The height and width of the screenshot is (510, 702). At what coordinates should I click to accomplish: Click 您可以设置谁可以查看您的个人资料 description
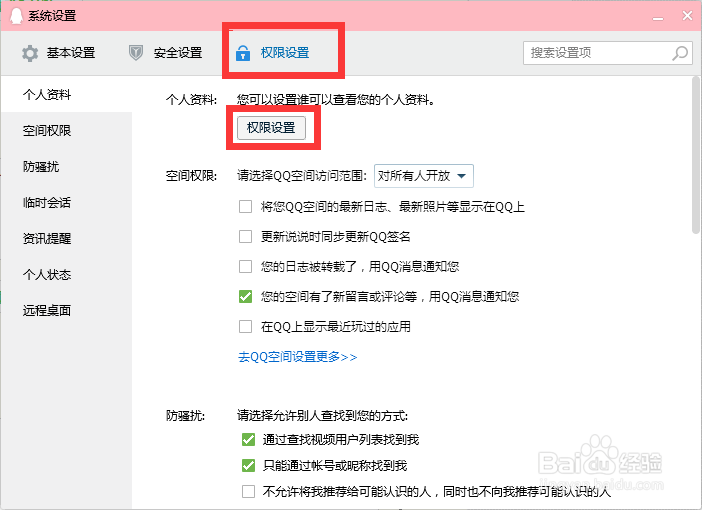click(x=336, y=99)
